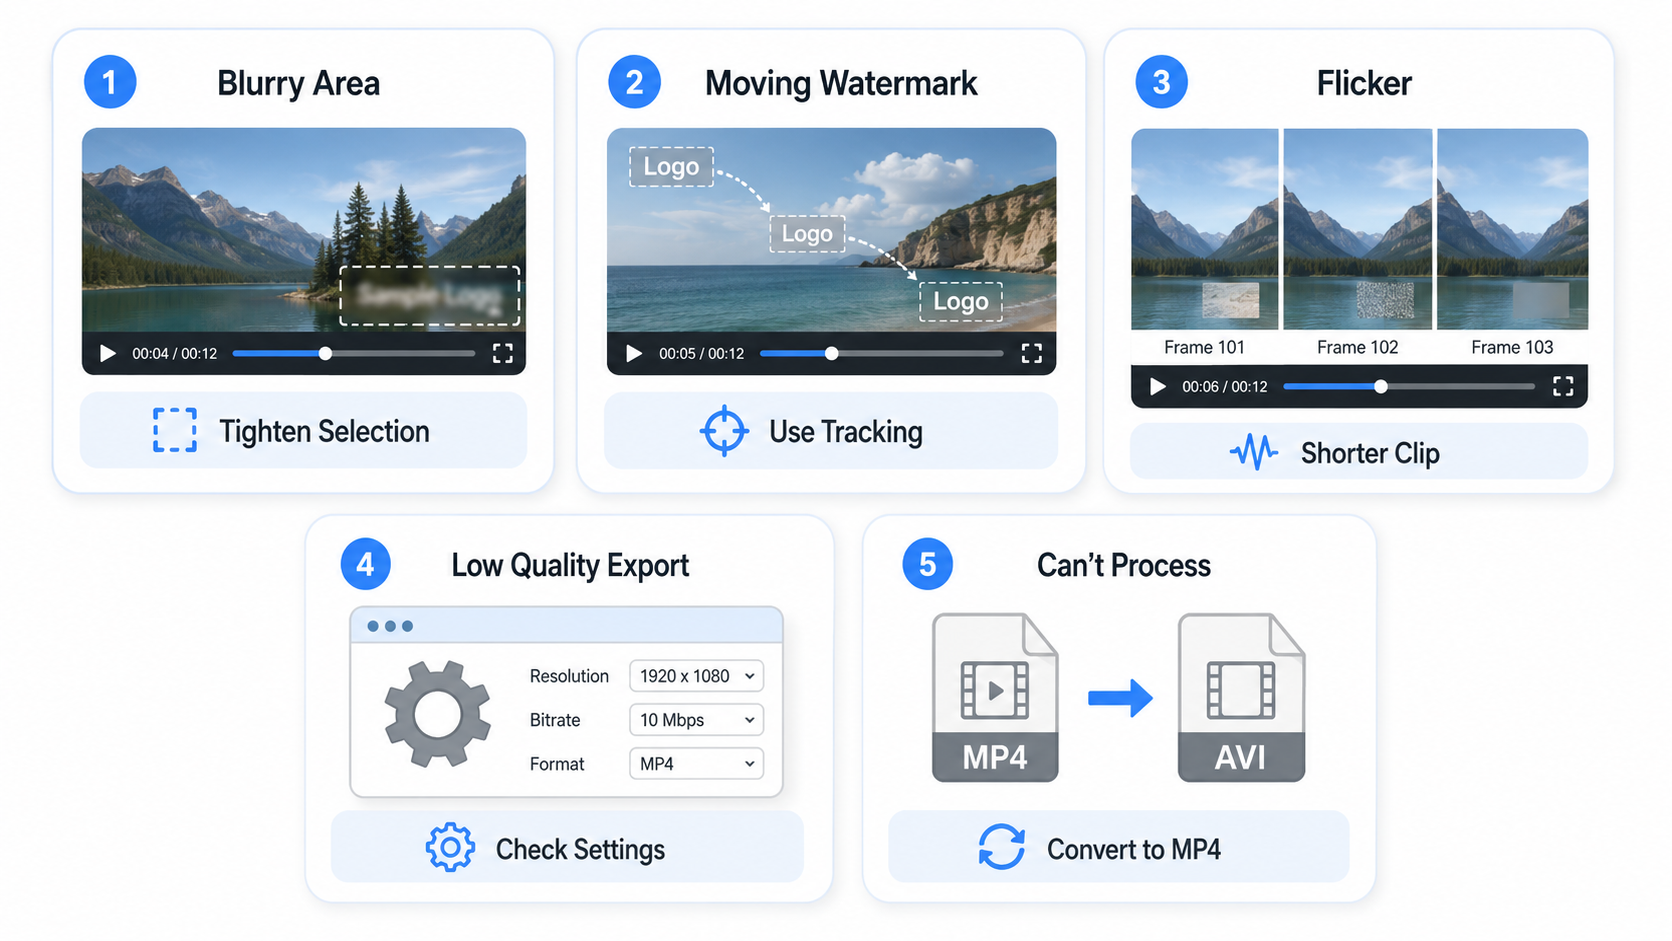Click the Low Quality Export heading
The height and width of the screenshot is (941, 1672).
tap(570, 566)
